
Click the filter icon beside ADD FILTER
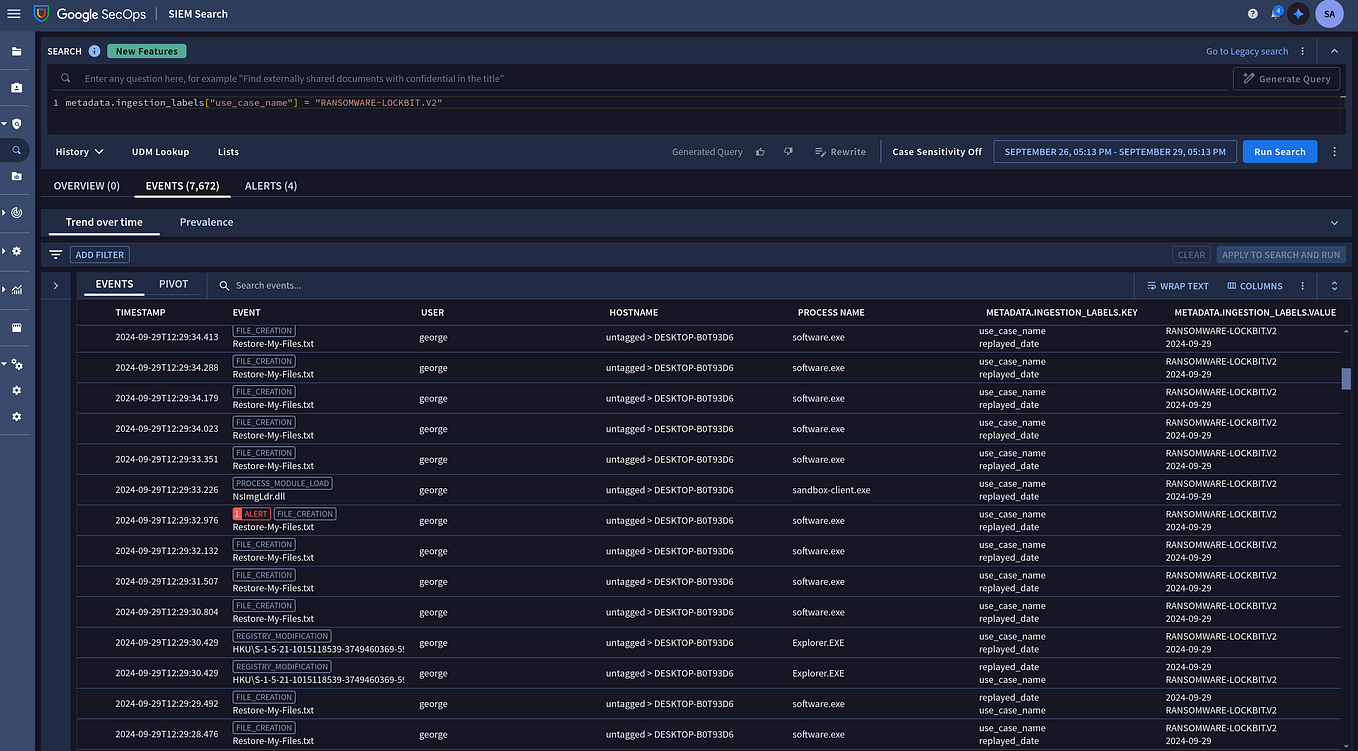click(x=55, y=254)
